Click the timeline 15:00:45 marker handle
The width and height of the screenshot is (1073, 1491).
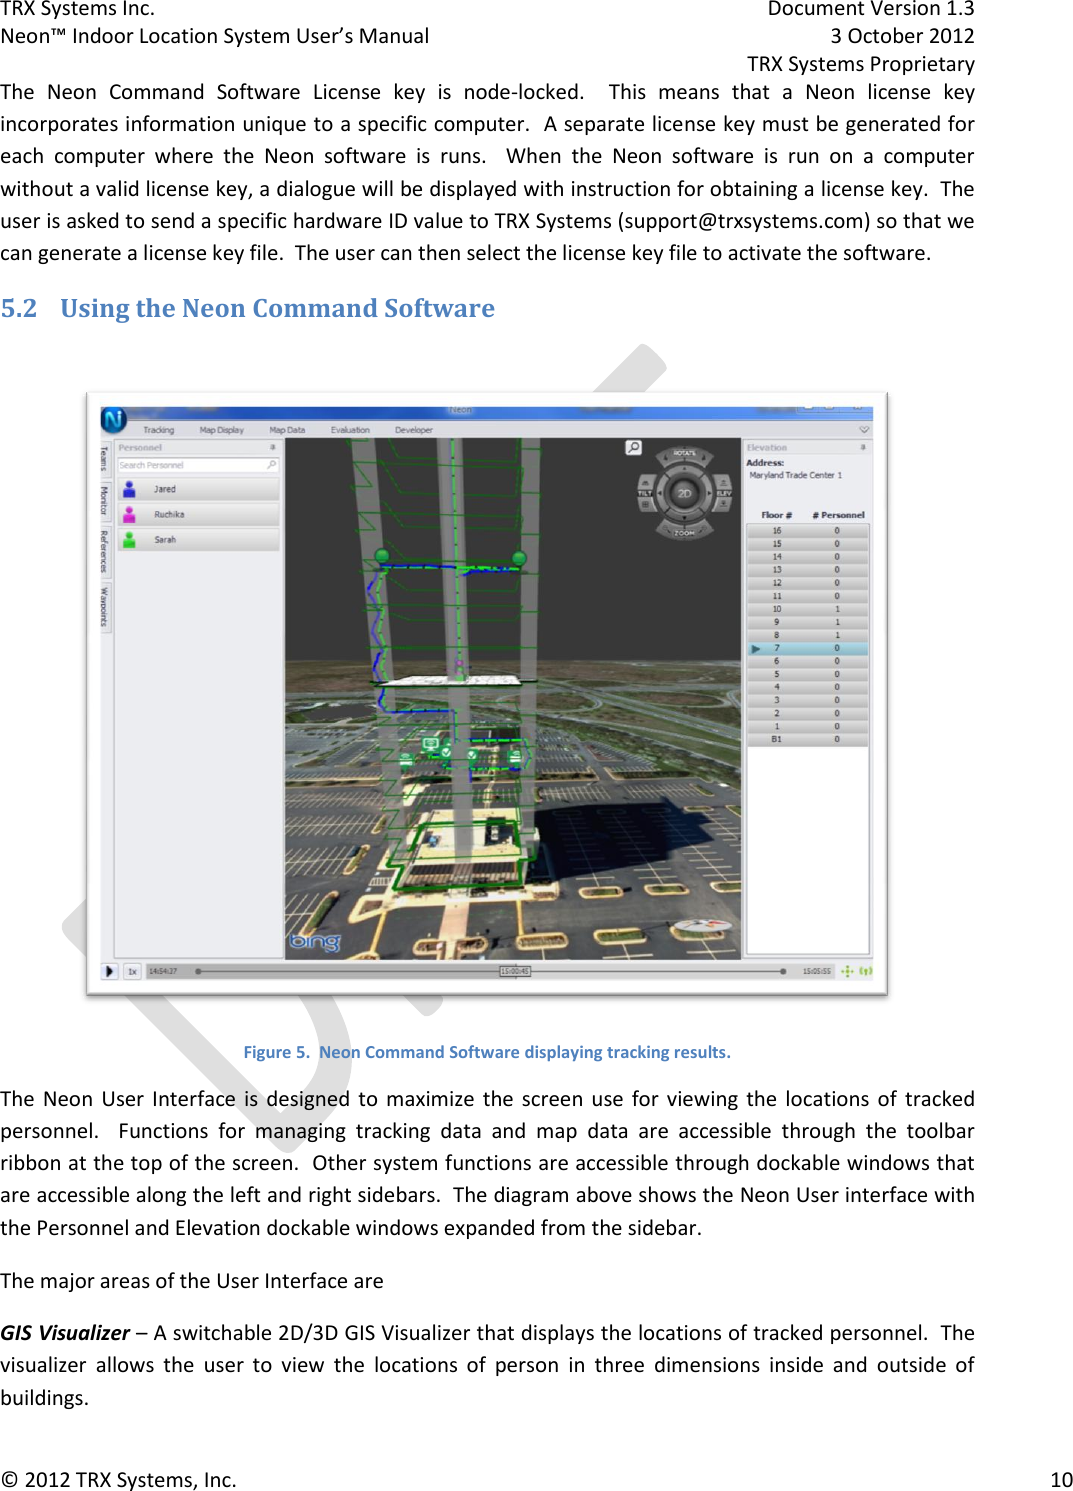point(515,971)
